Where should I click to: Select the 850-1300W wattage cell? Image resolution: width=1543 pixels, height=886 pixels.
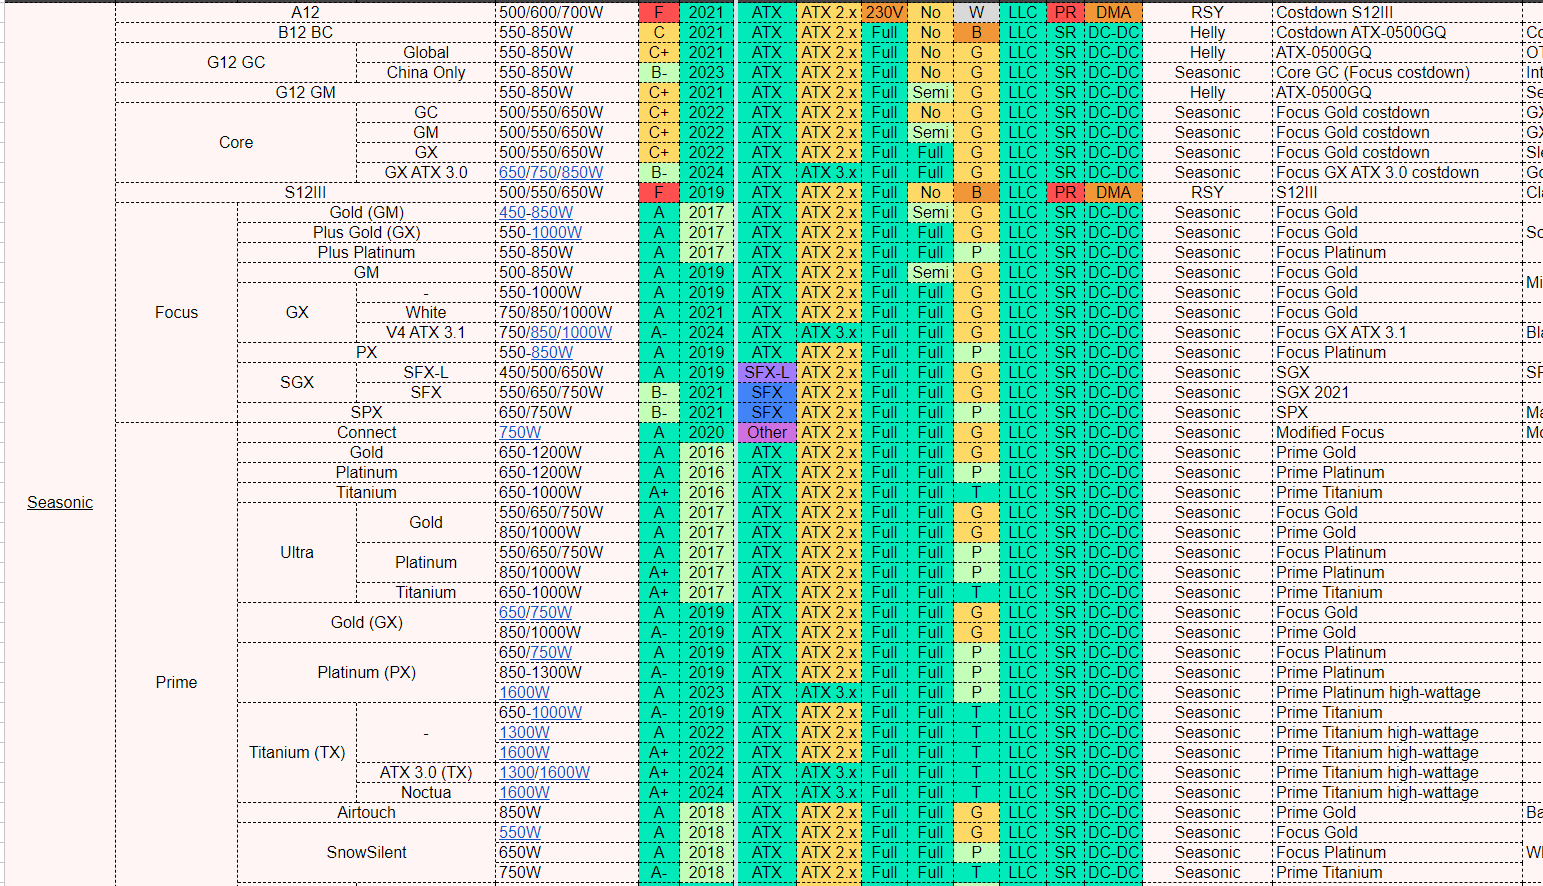coord(567,672)
